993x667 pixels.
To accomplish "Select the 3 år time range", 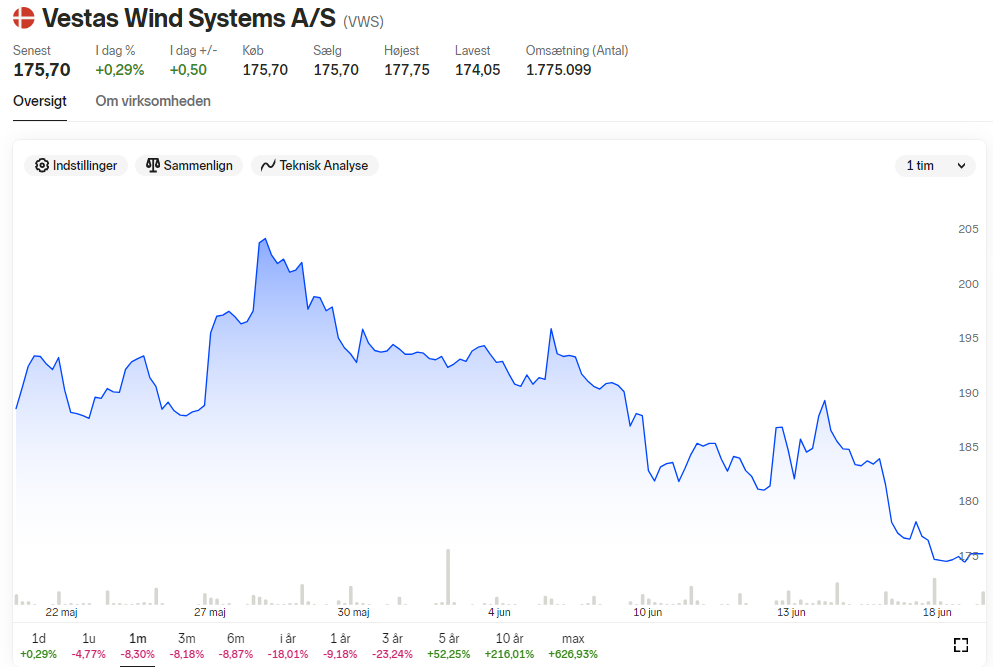I will [x=392, y=645].
